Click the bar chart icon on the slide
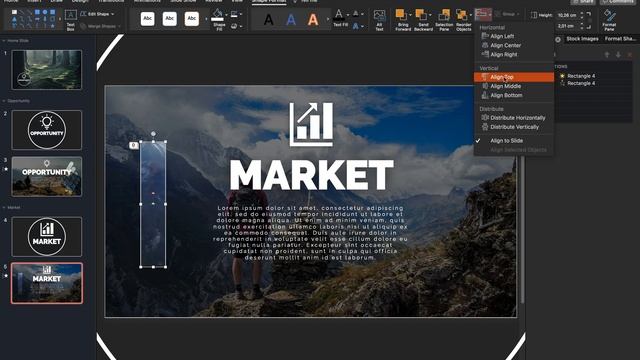Viewport: 640px width, 360px height. (311, 124)
